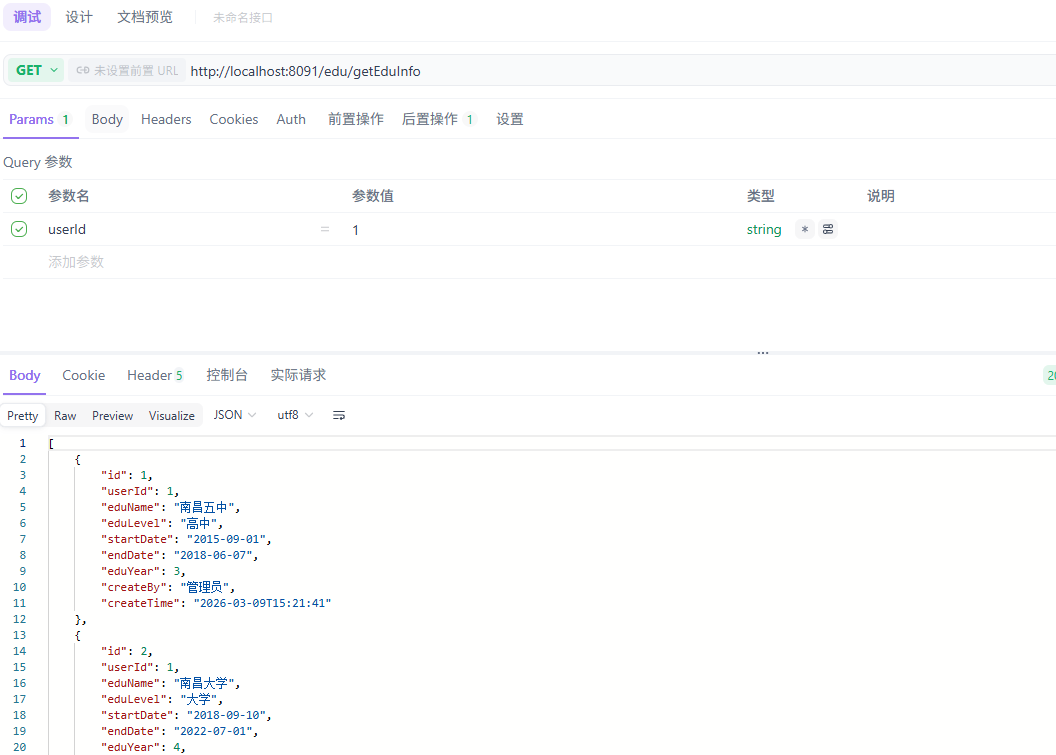This screenshot has width=1056, height=755.
Task: Open the GET method dropdown
Action: (x=36, y=70)
